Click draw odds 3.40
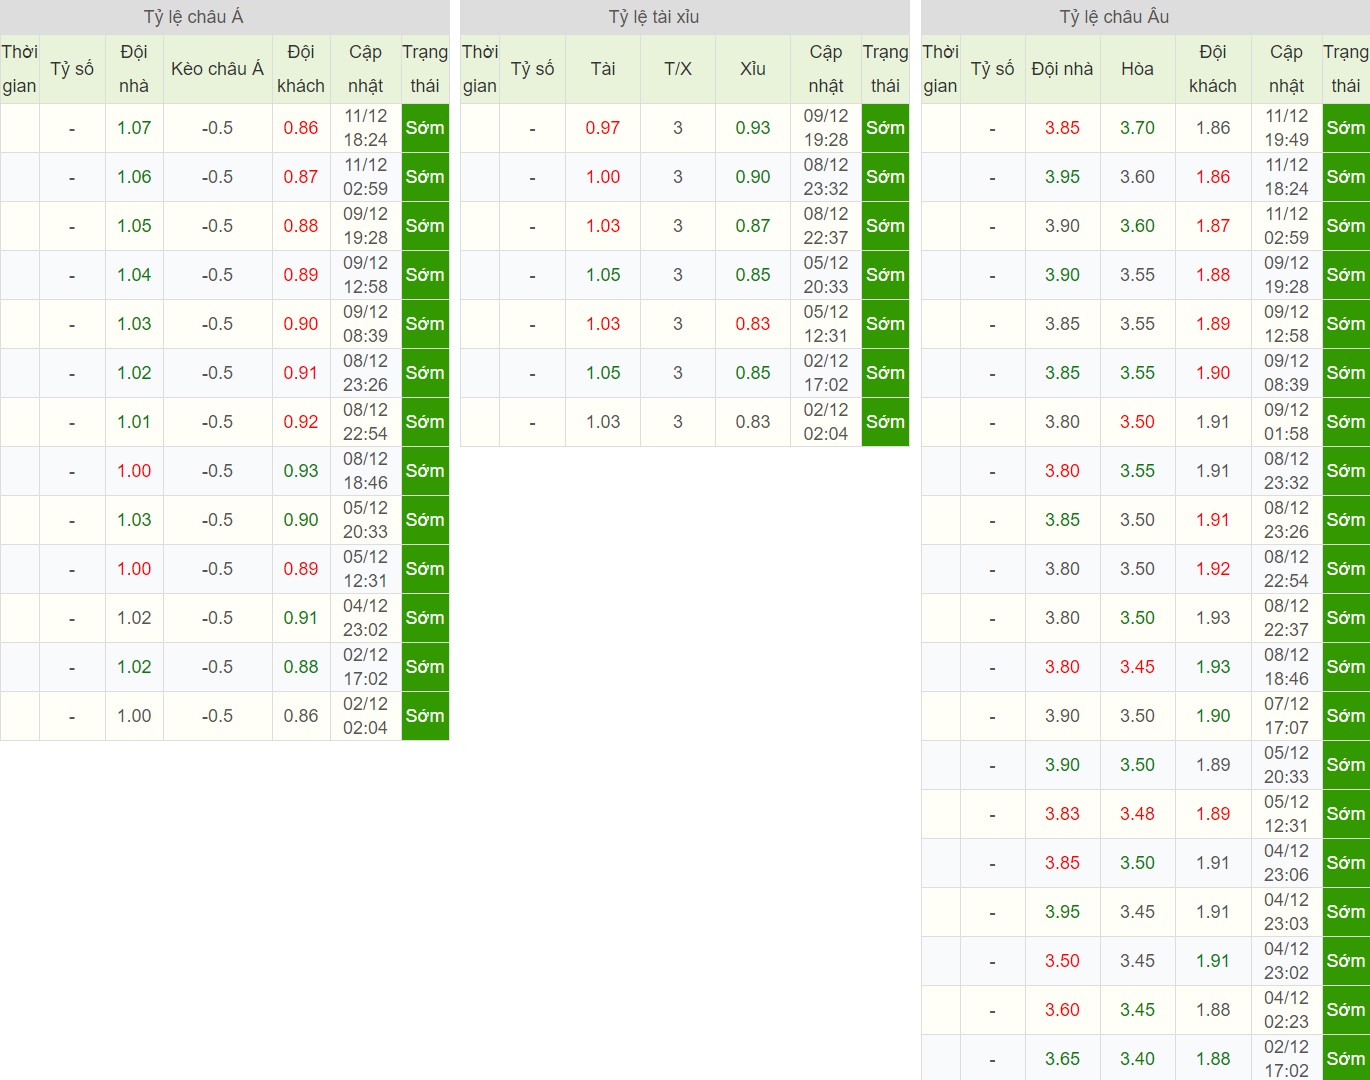The height and width of the screenshot is (1080, 1370). [1137, 1059]
